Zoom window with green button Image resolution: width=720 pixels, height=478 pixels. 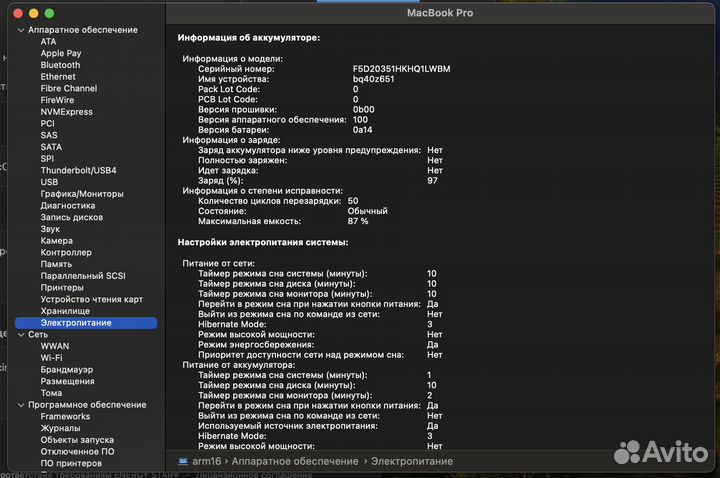tap(49, 13)
